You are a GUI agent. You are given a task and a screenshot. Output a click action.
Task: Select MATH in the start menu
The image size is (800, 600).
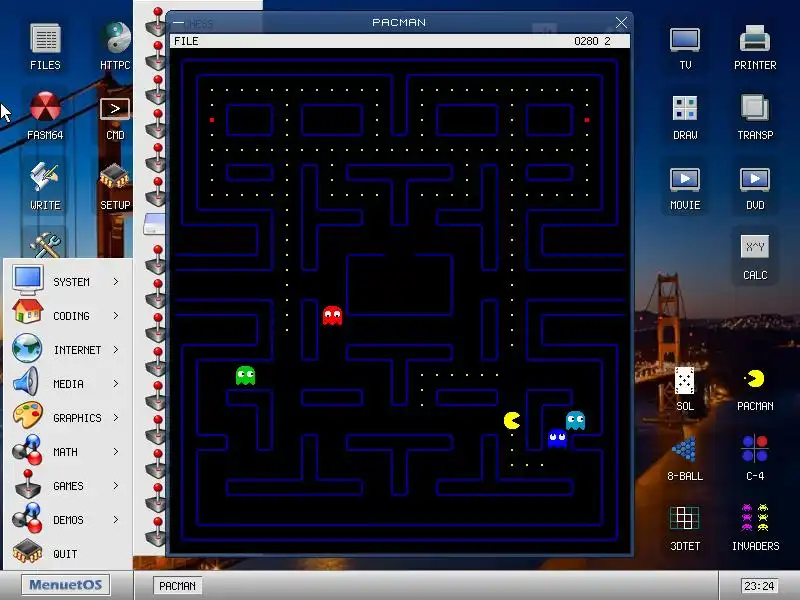tap(66, 452)
